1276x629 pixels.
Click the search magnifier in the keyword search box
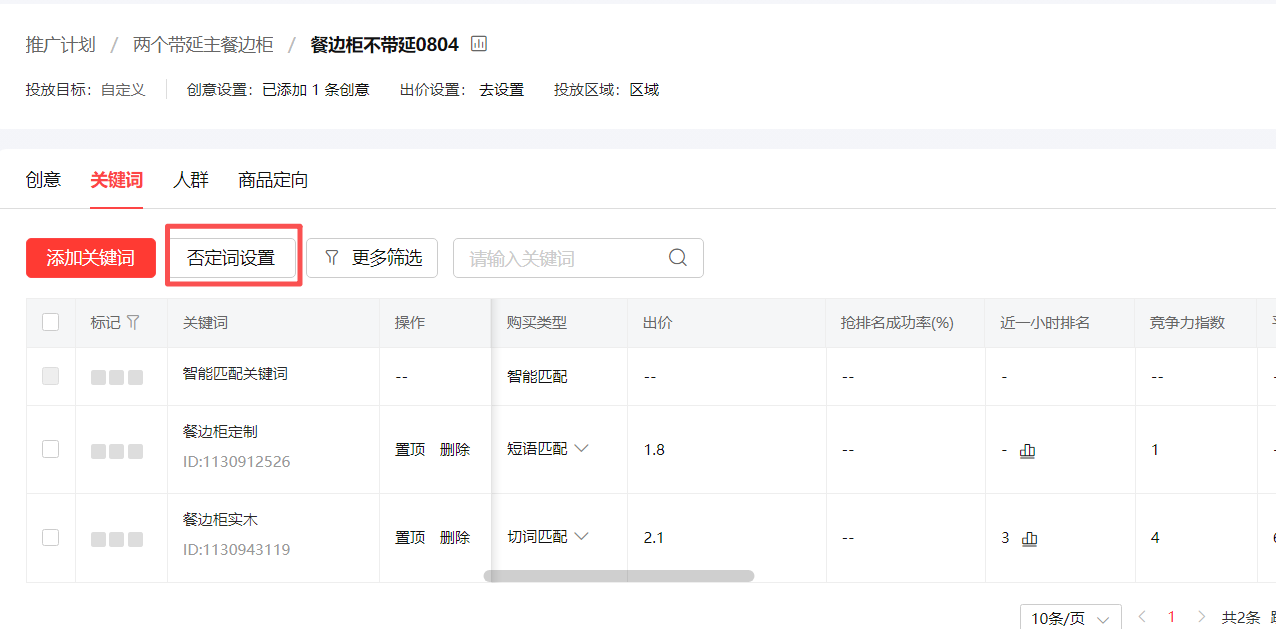click(678, 258)
